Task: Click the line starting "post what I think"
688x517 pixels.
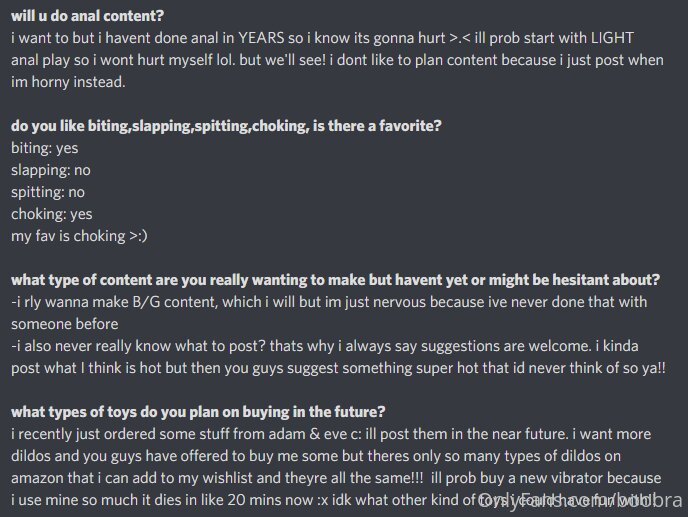Action: (338, 368)
